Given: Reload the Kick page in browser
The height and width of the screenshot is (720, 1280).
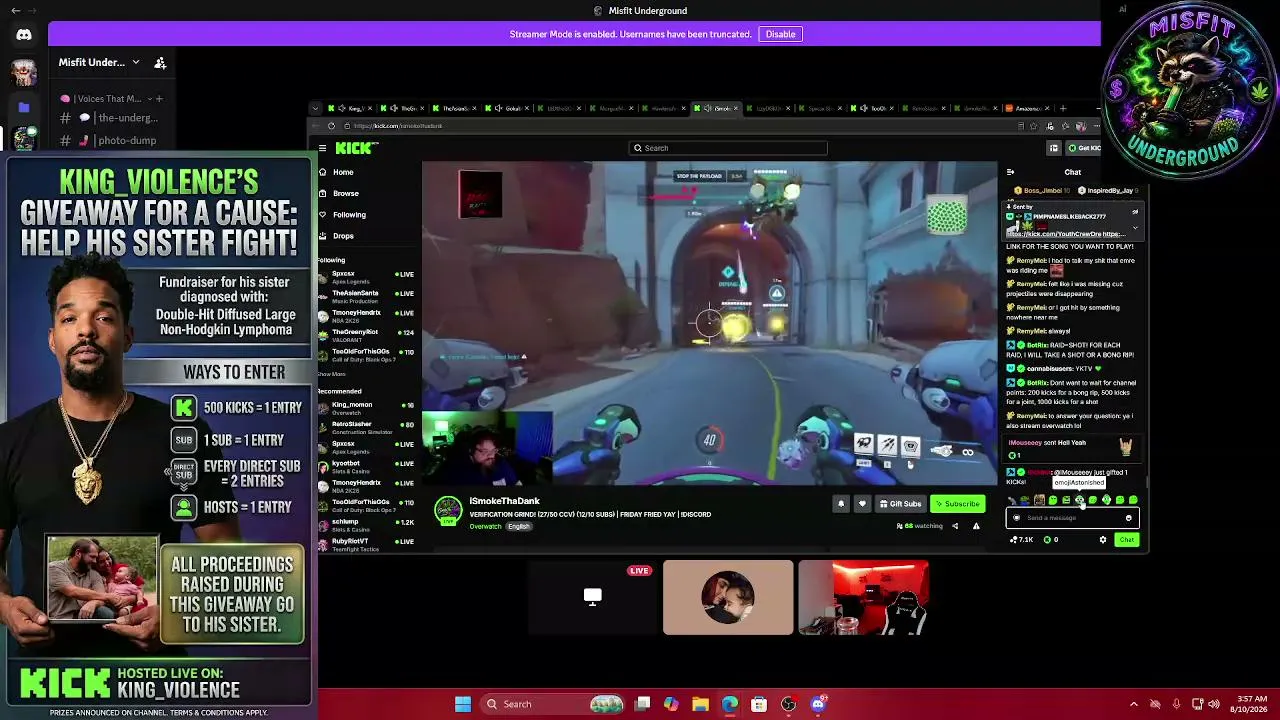Looking at the screenshot, I should click(x=331, y=126).
